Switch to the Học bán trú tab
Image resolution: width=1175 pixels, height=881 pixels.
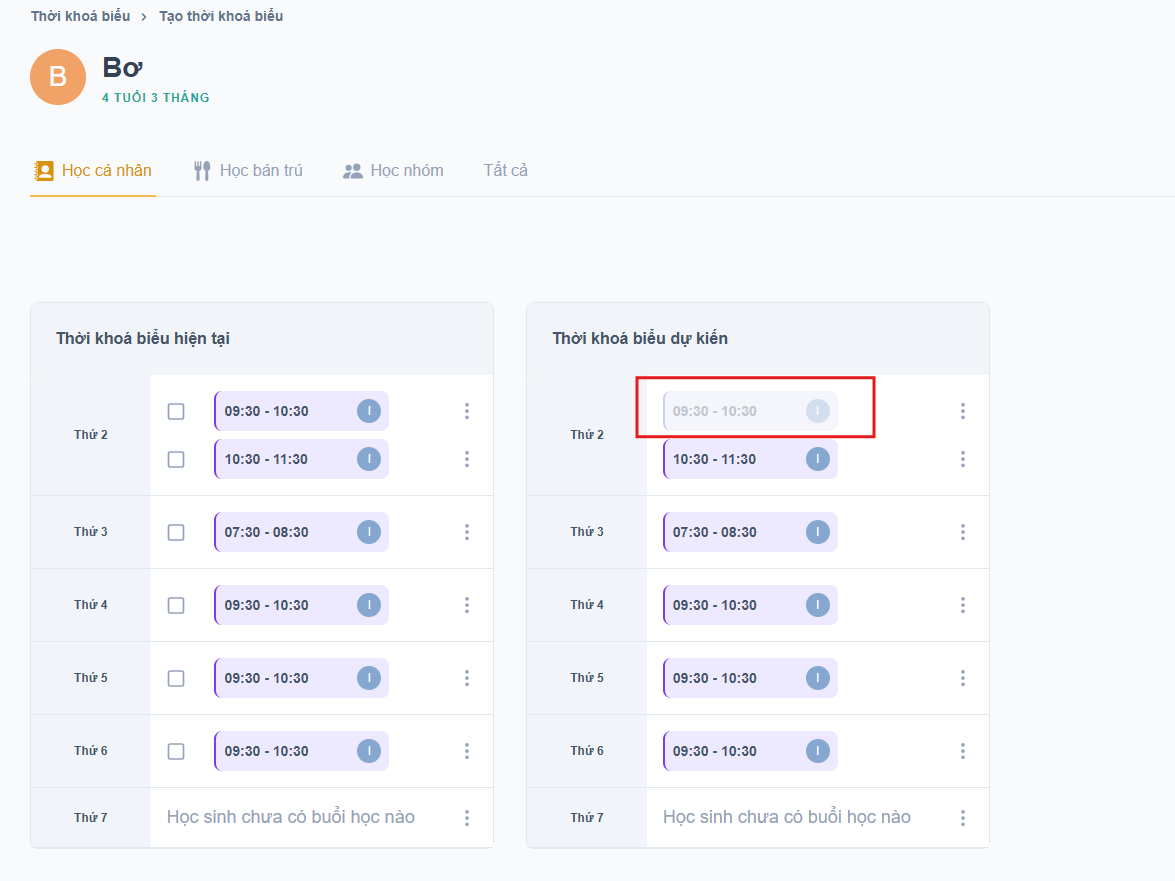[x=249, y=171]
